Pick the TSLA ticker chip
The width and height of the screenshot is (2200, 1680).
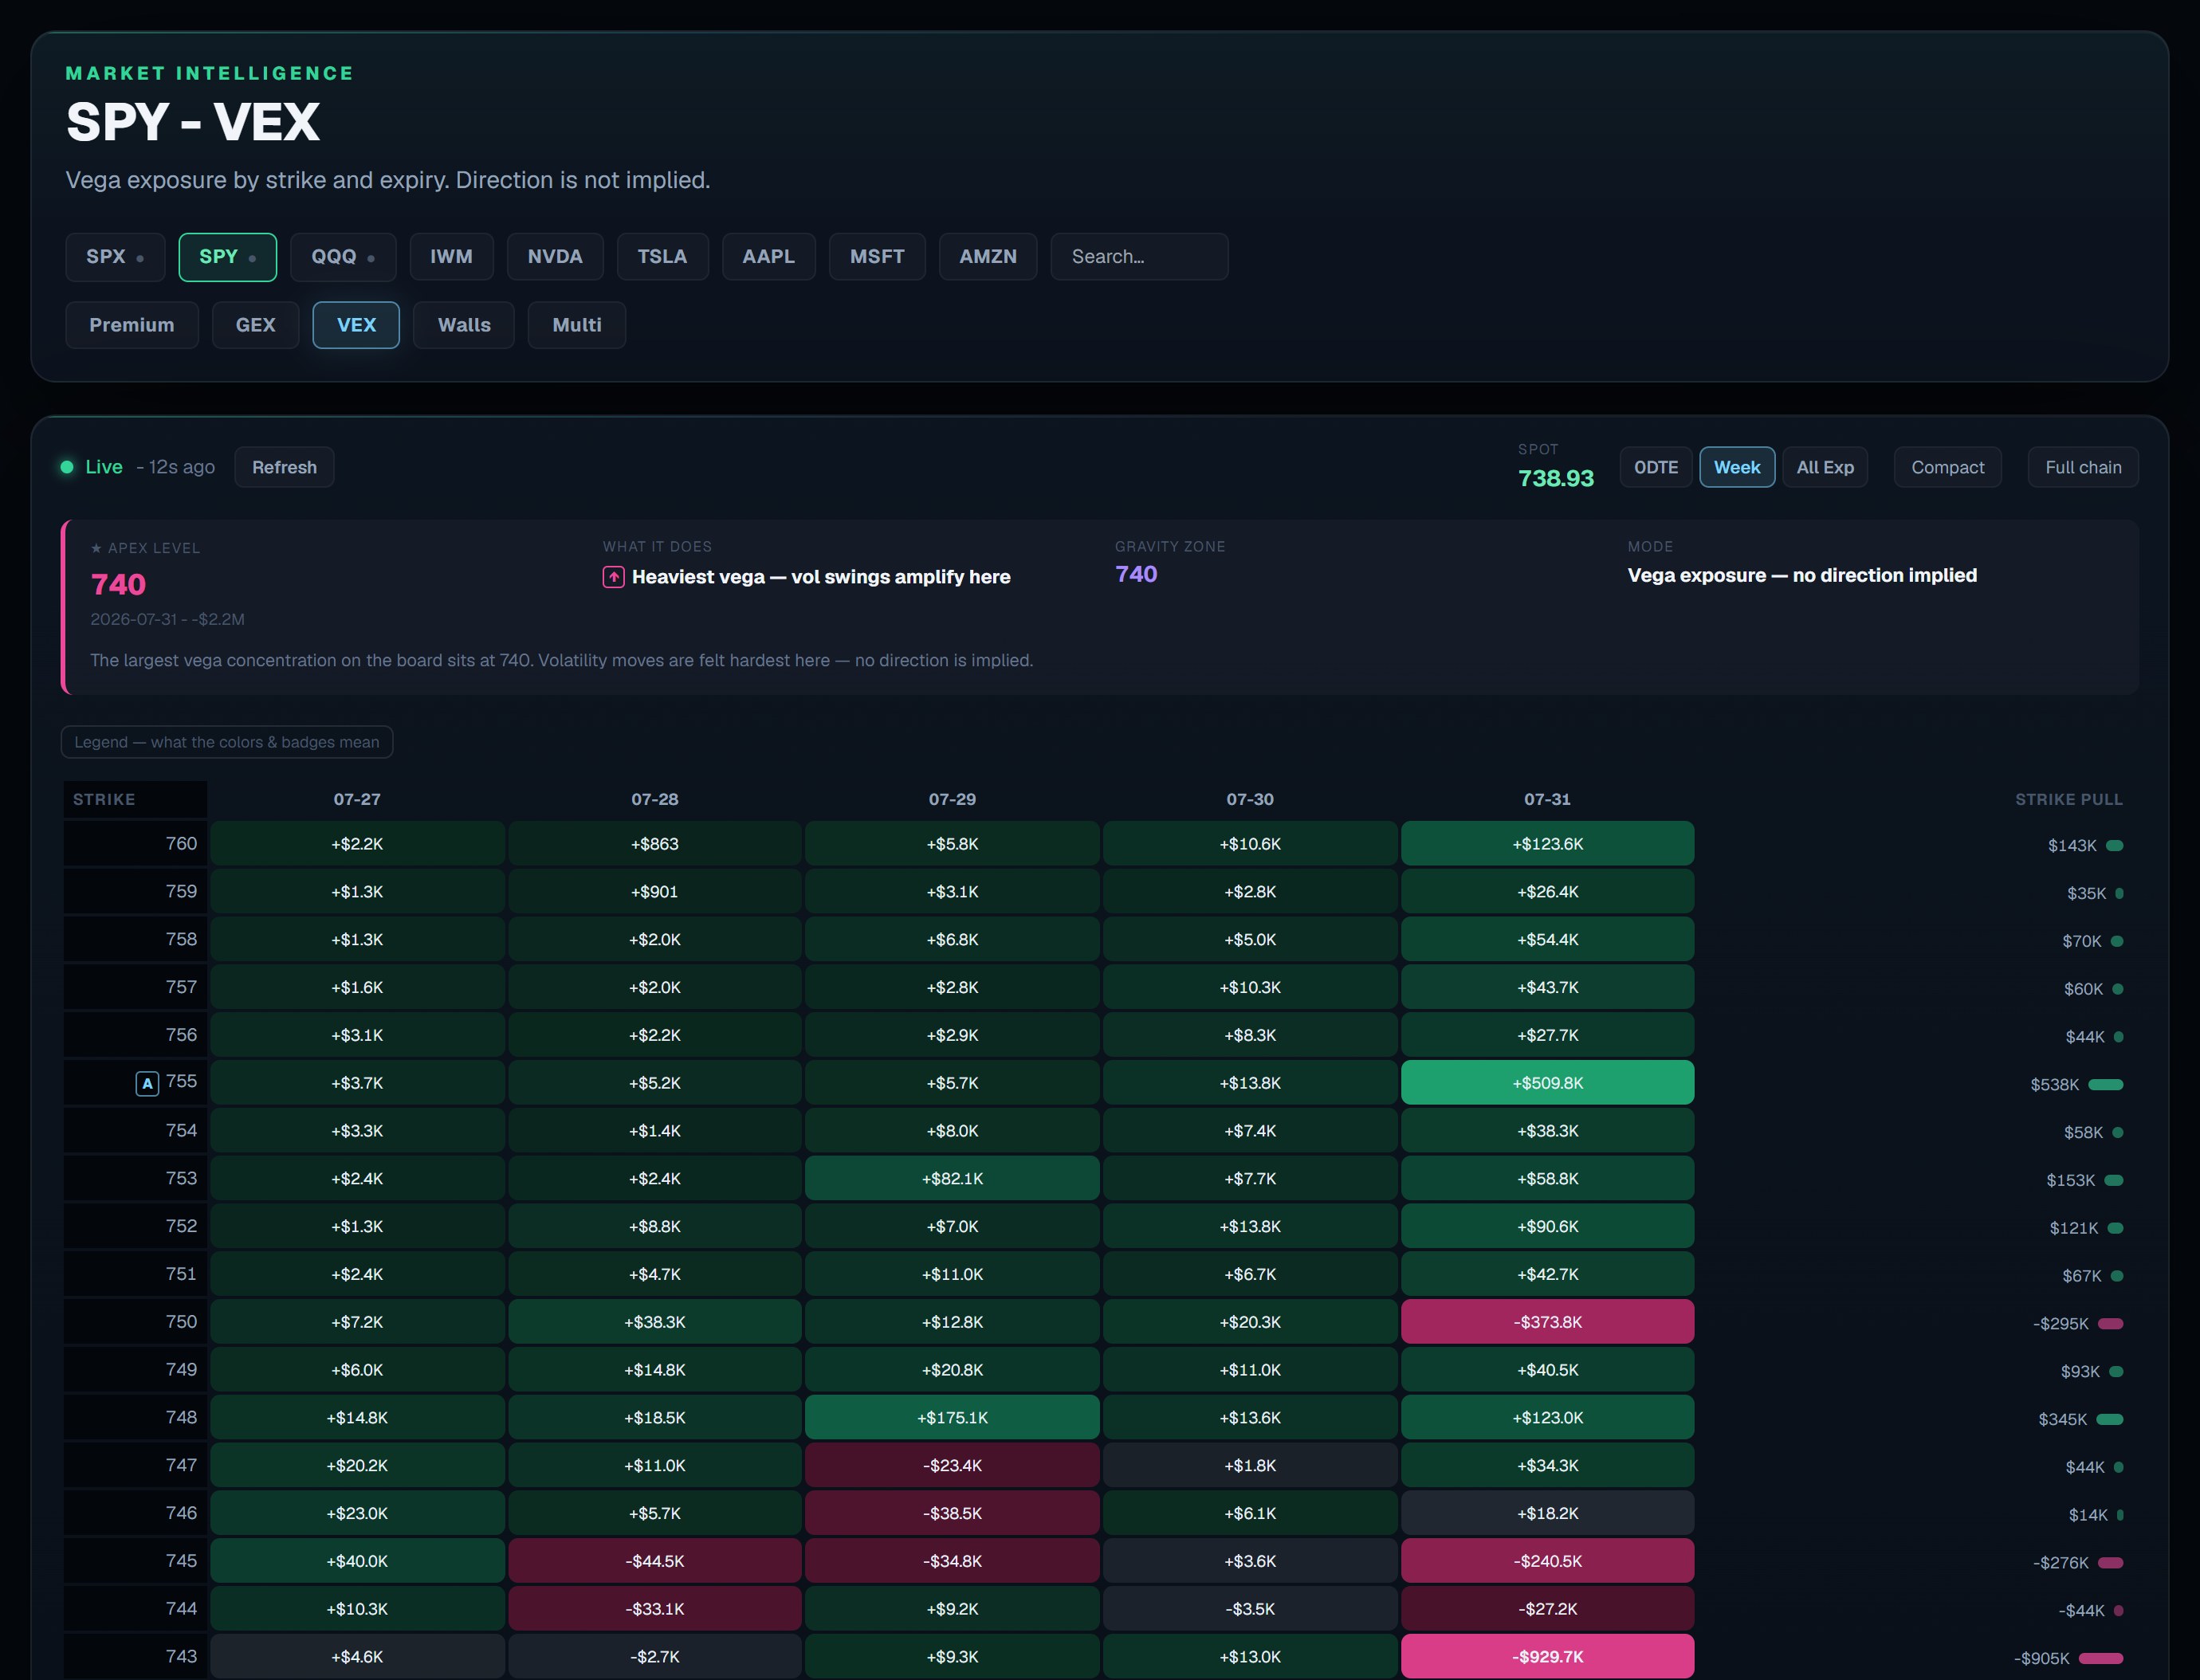[x=663, y=257]
